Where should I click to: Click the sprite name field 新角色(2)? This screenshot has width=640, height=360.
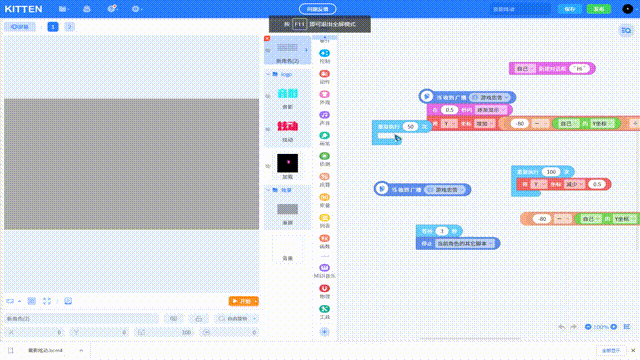[x=81, y=319]
